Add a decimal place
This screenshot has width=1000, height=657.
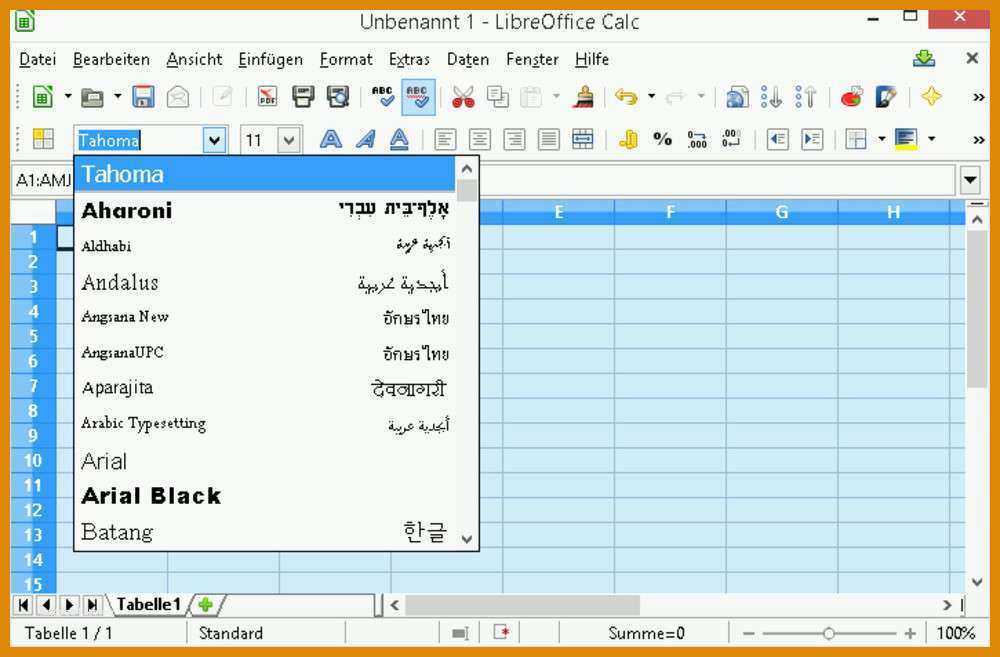click(697, 139)
